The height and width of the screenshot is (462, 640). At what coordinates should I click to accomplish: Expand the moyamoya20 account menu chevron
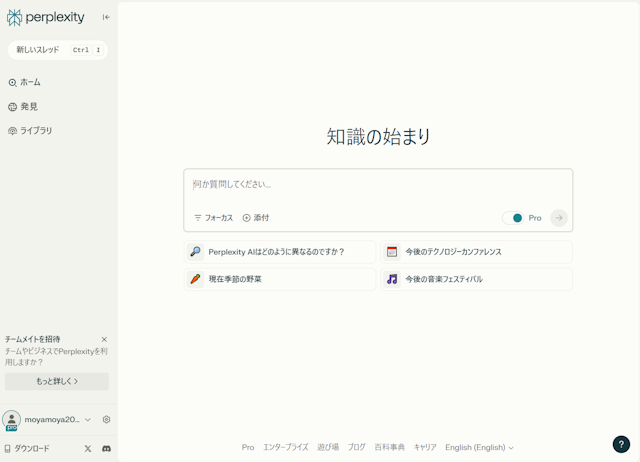coord(88,420)
